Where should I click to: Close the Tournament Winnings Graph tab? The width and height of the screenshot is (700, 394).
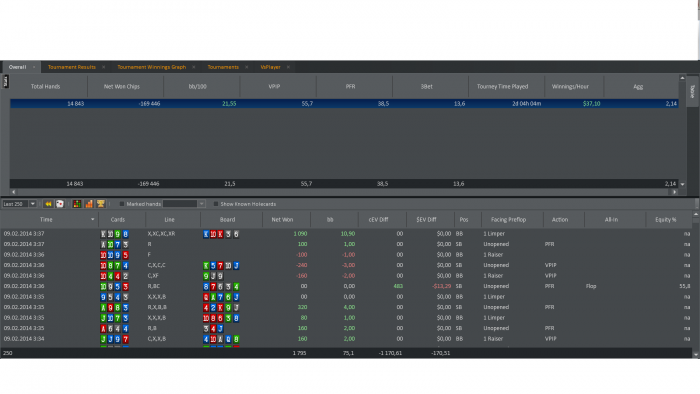[194, 67]
